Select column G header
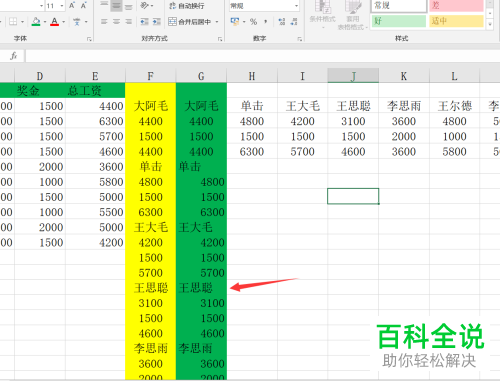This screenshot has width=500, height=381. pyautogui.click(x=201, y=76)
